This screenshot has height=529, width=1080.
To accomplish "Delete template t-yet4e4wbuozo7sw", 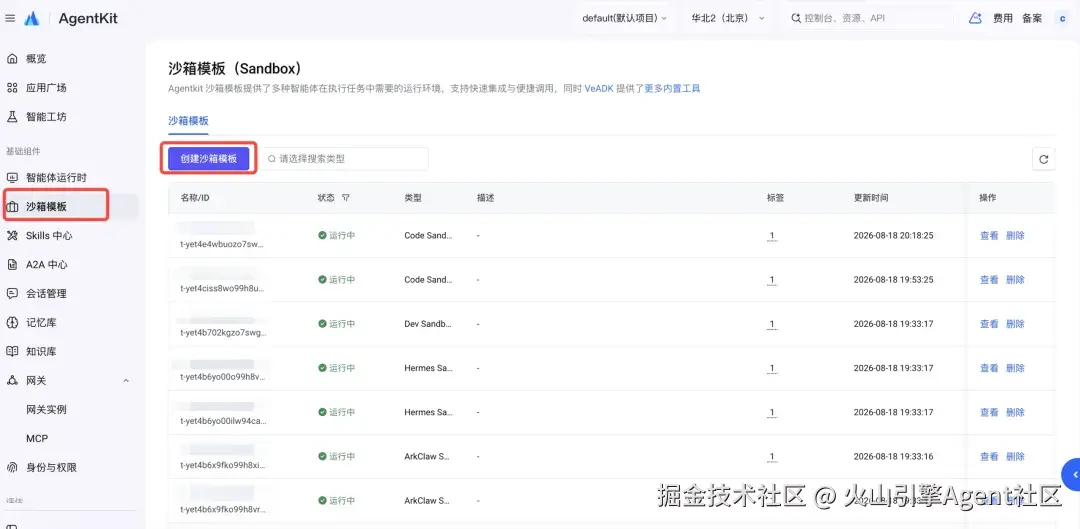I will point(1015,236).
